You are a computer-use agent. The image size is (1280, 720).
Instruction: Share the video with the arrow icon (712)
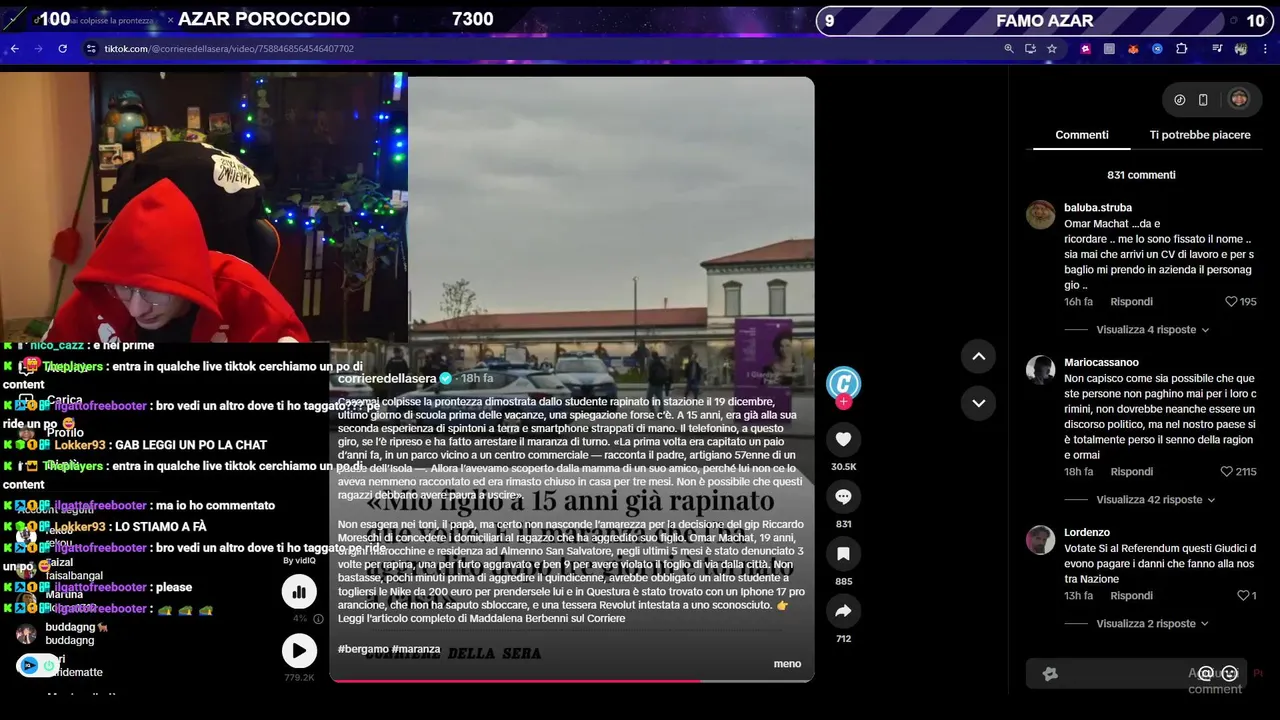843,610
